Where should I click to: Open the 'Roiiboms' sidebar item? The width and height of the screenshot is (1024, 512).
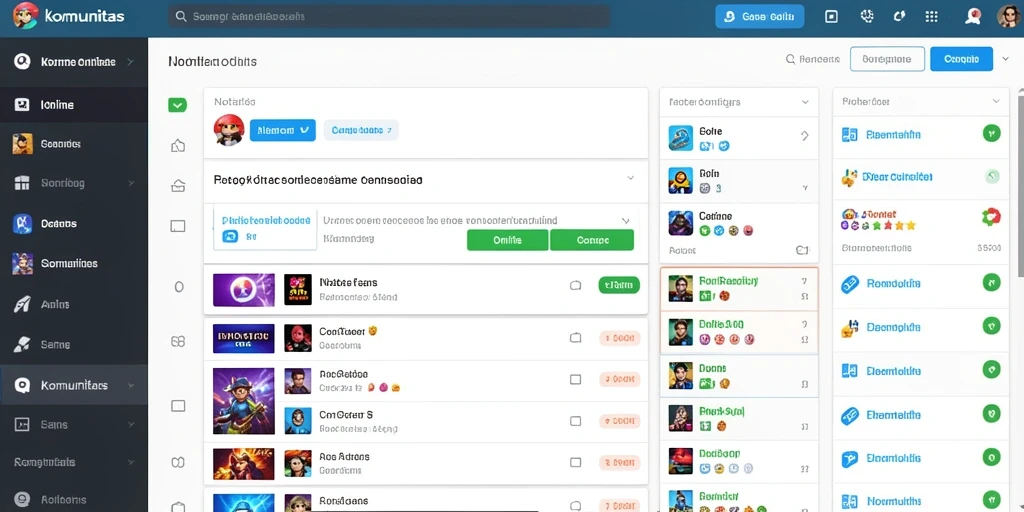point(74,500)
